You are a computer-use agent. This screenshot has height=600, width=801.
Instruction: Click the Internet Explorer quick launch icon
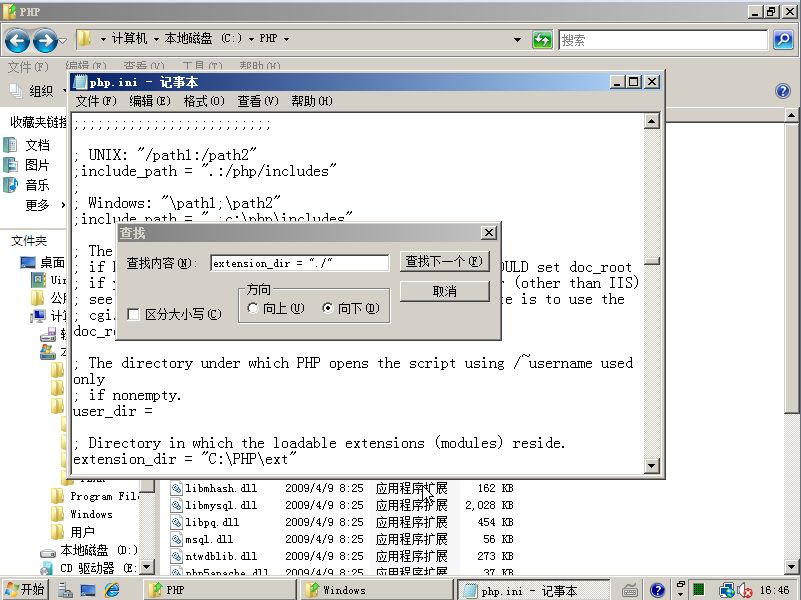pyautogui.click(x=112, y=590)
